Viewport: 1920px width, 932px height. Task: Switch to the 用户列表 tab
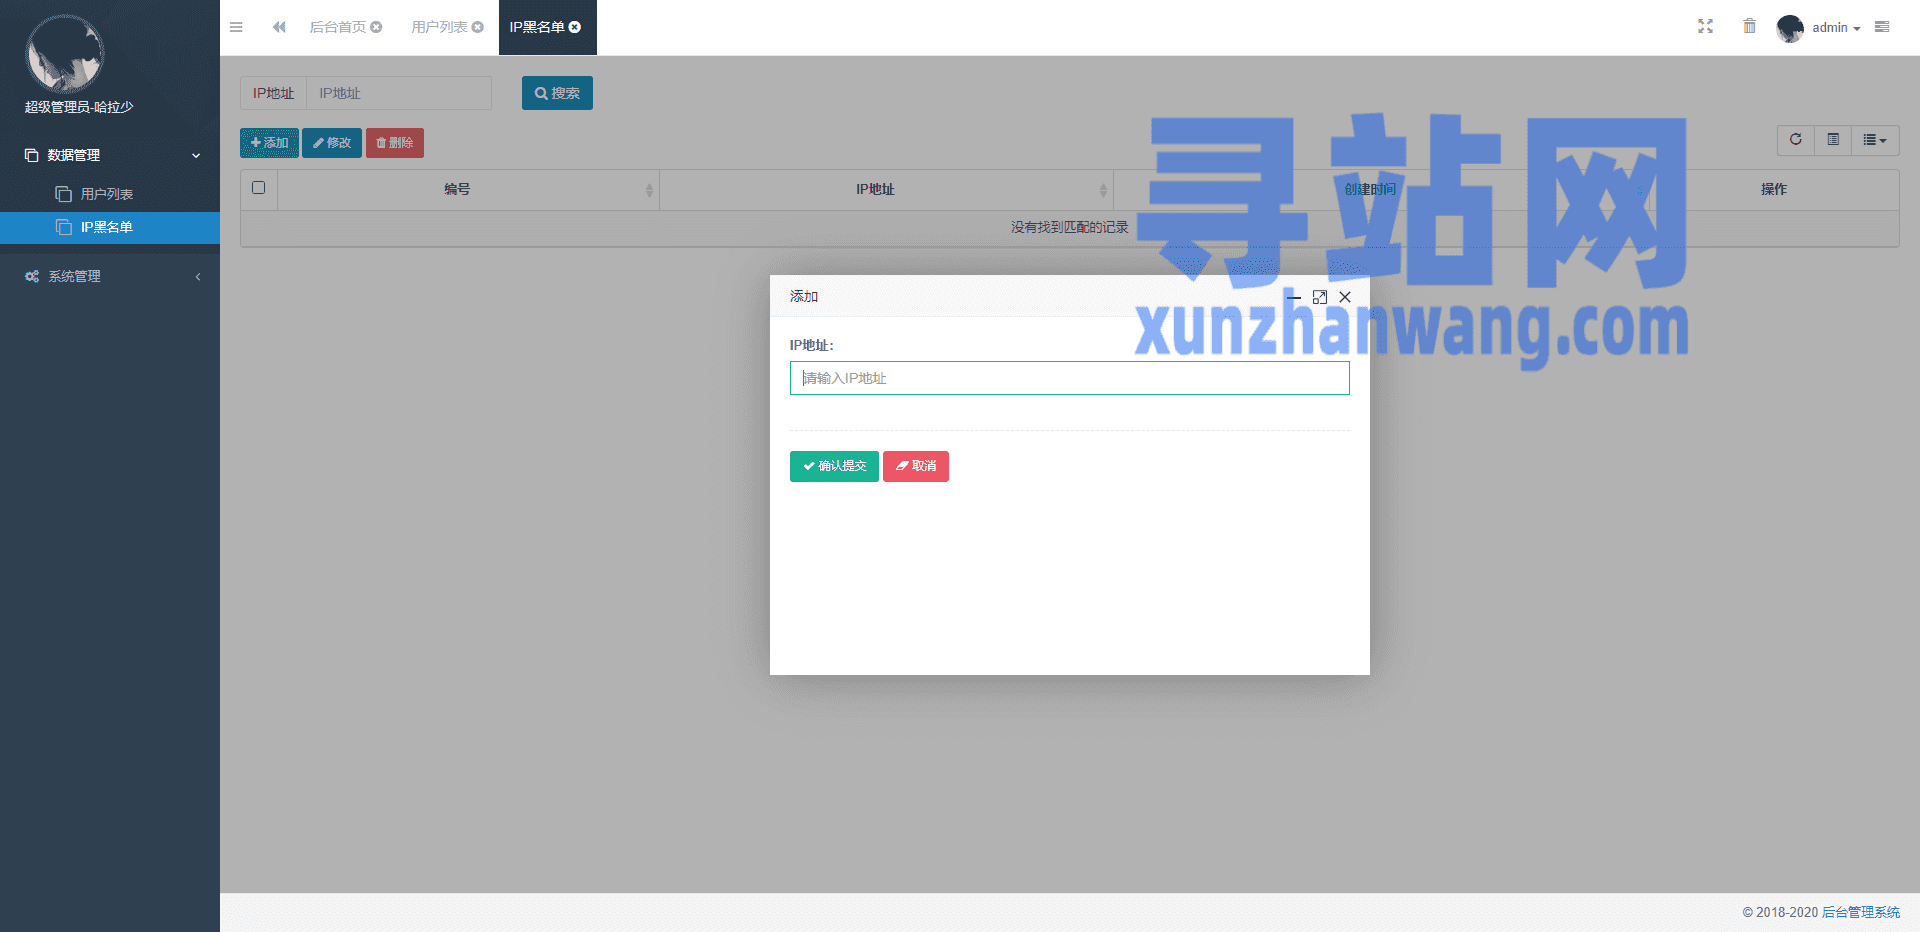pyautogui.click(x=439, y=27)
